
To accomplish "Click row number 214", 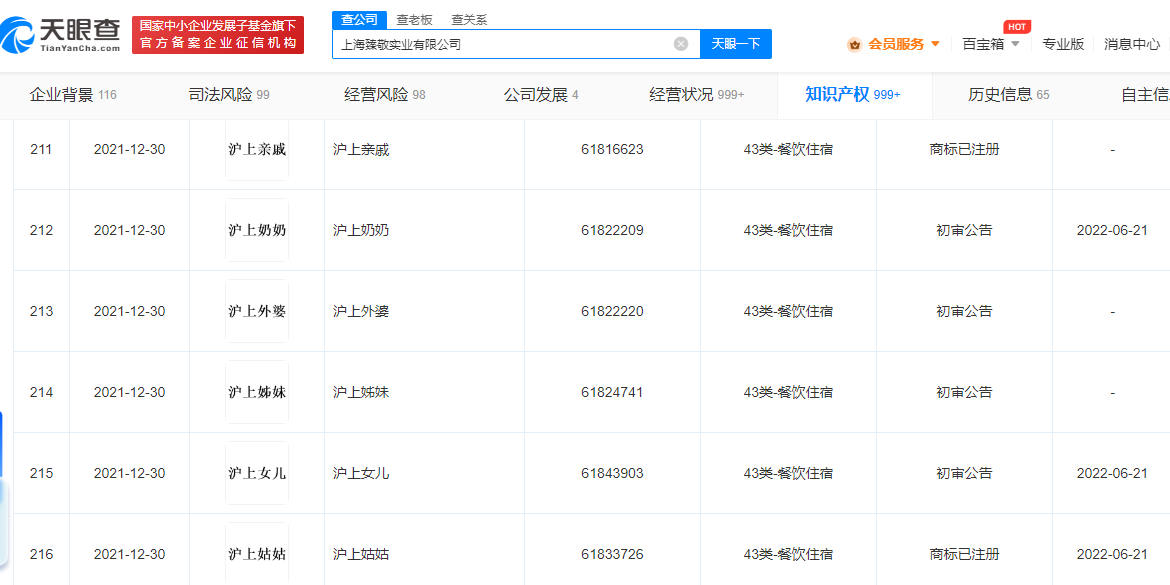I will (x=41, y=392).
